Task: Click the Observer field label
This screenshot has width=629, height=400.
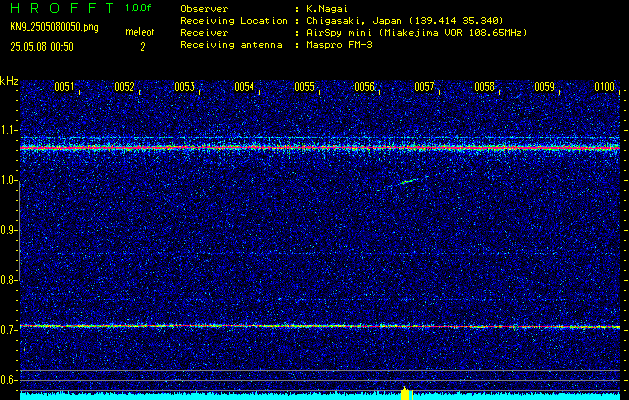Action: click(x=204, y=8)
